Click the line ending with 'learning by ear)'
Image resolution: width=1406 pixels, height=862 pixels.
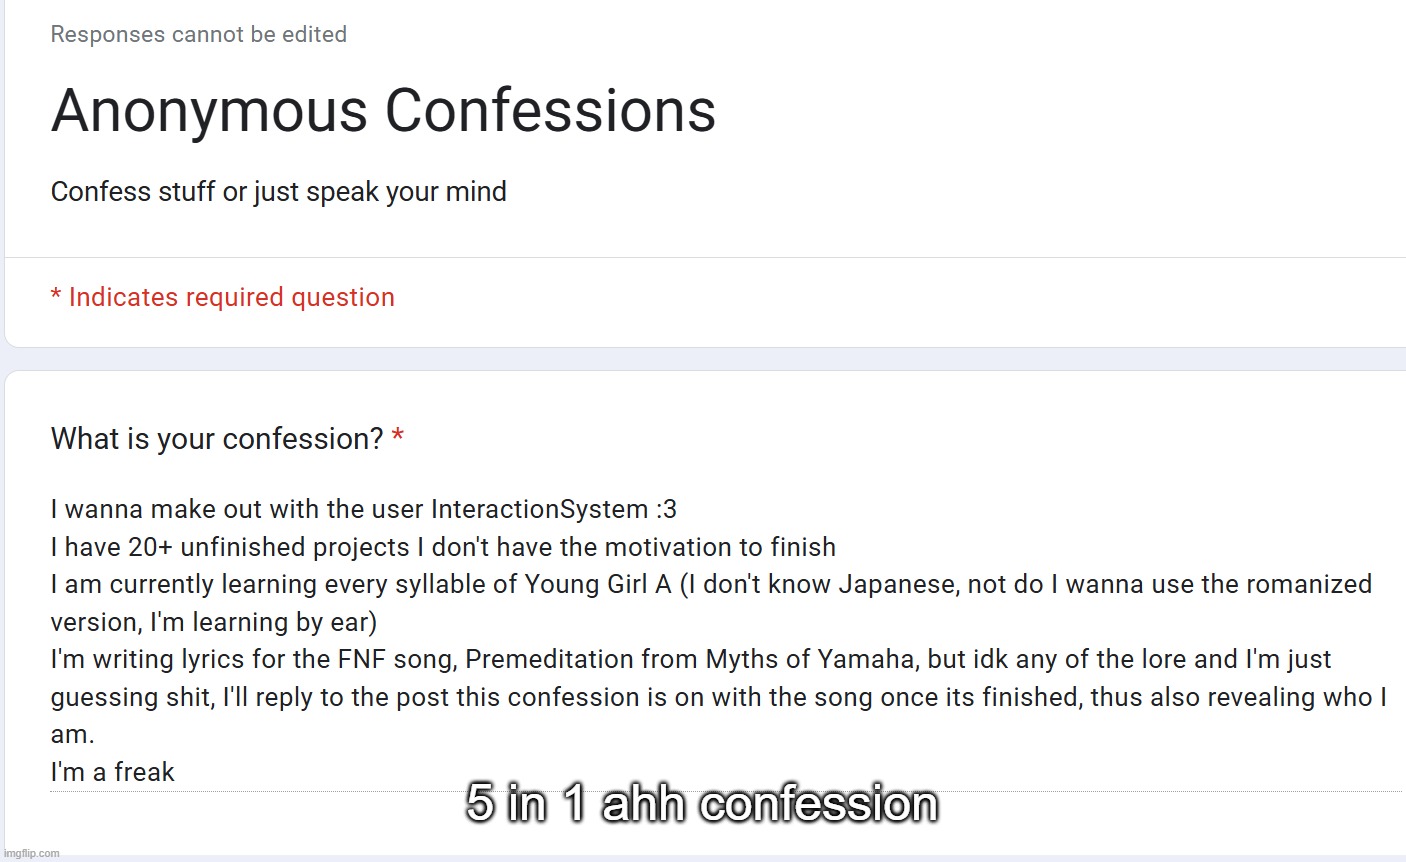tap(214, 622)
